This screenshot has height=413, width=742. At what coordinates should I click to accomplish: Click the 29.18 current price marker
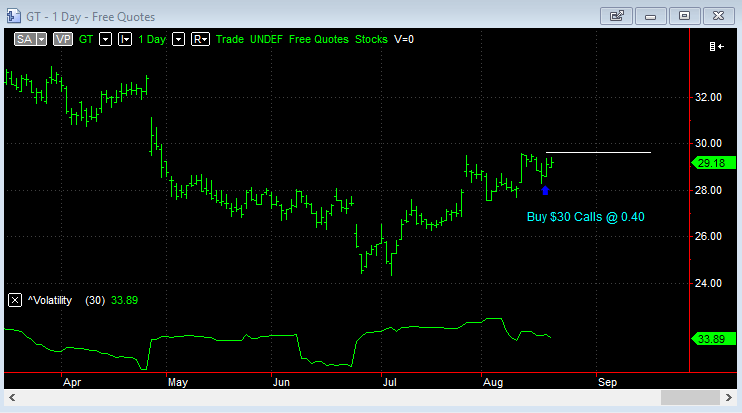coord(714,163)
